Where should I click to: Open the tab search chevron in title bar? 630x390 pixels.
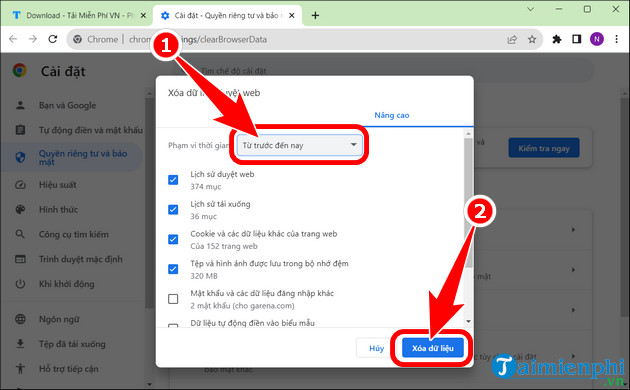click(x=530, y=9)
